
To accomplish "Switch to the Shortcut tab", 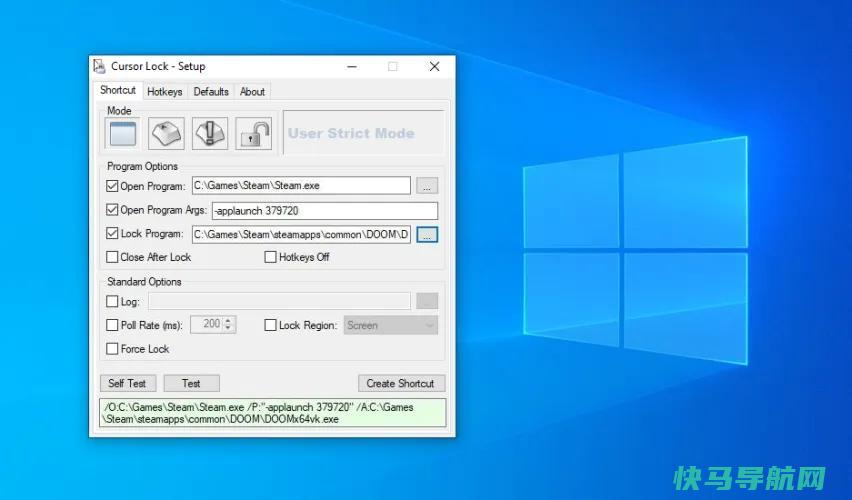I will point(118,90).
